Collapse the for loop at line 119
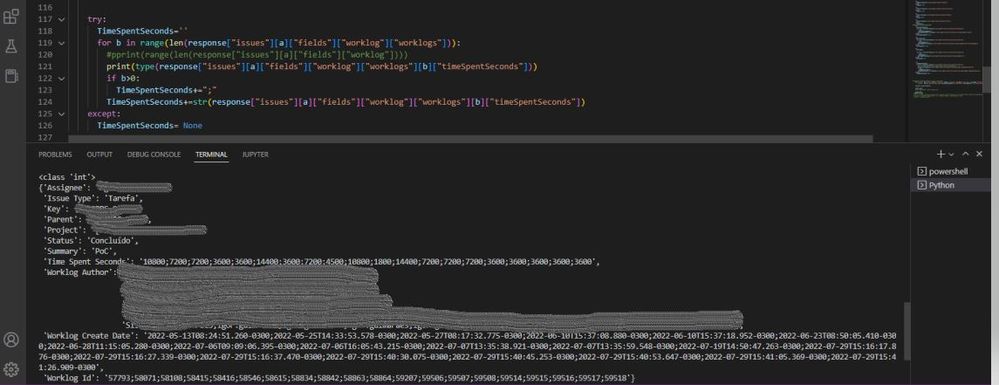 [61, 43]
